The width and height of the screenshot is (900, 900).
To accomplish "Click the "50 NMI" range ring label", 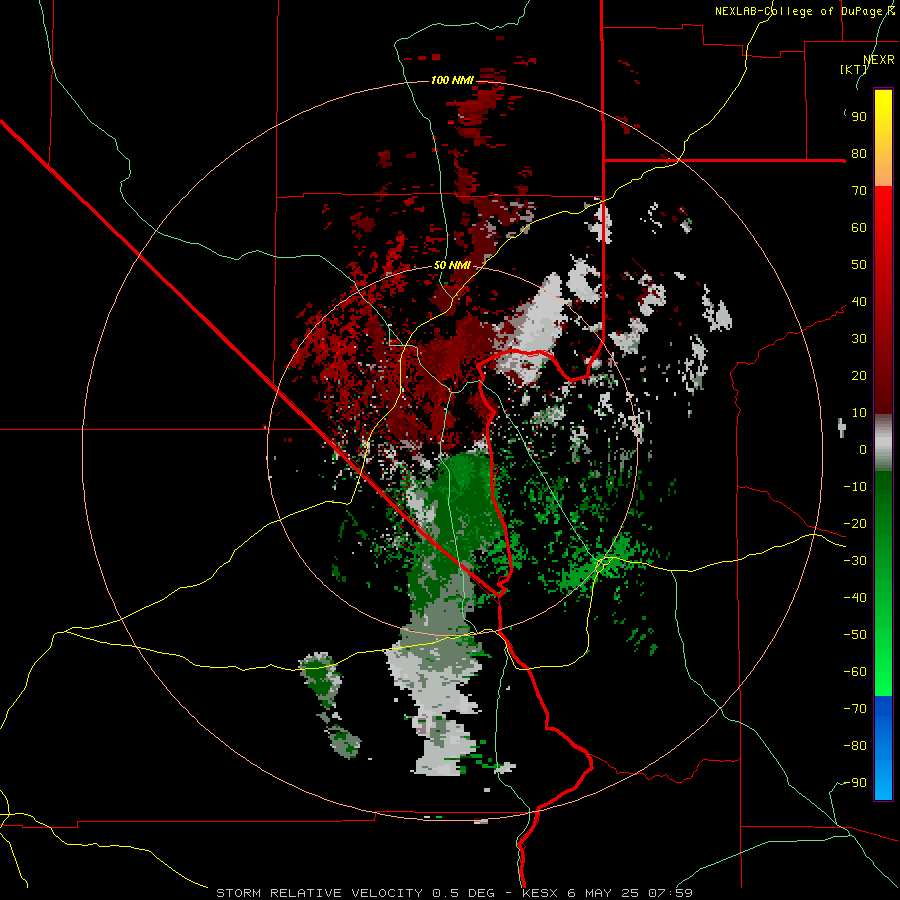I will (452, 265).
